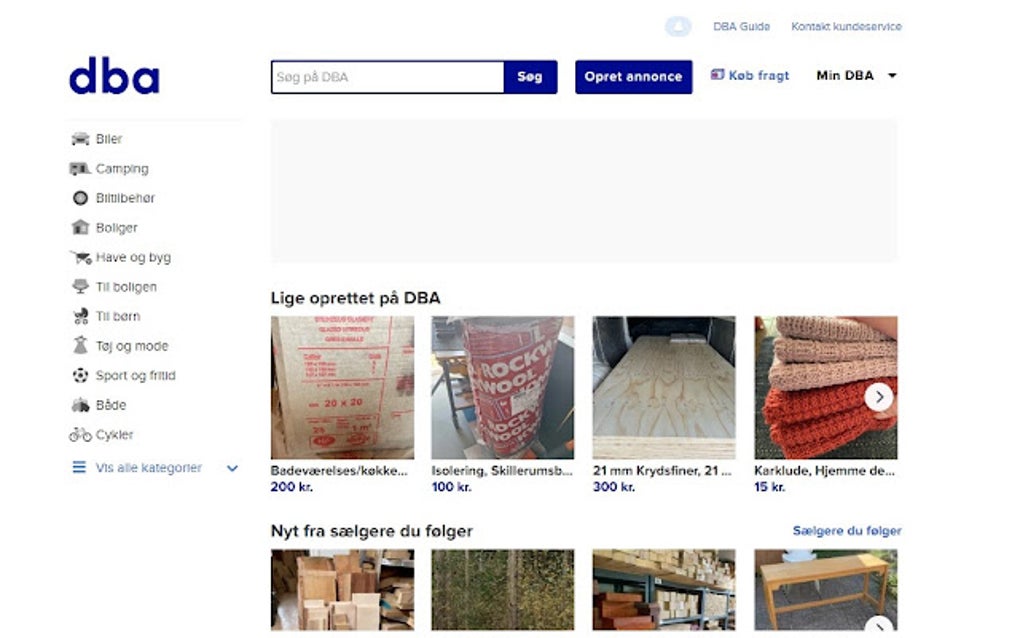This screenshot has height=638, width=1020.
Task: Open the Biler category car icon
Action: click(x=80, y=139)
